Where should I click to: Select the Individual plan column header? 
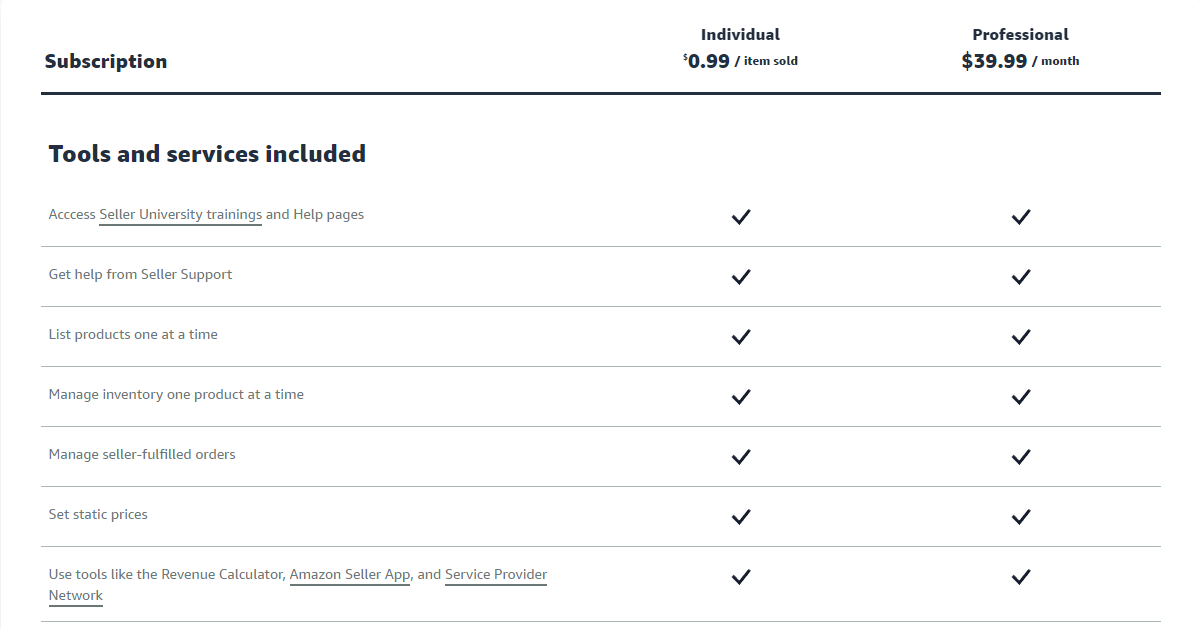pos(740,34)
